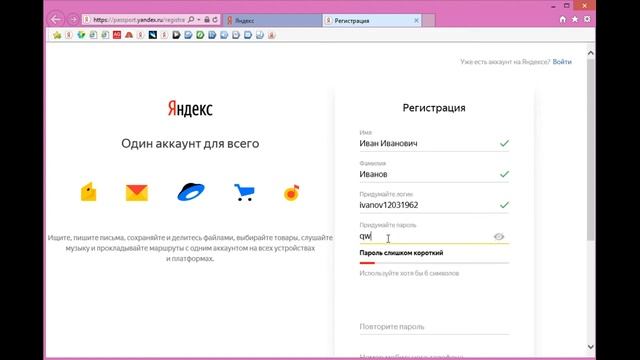Click the Регистрация form heading

tap(434, 108)
